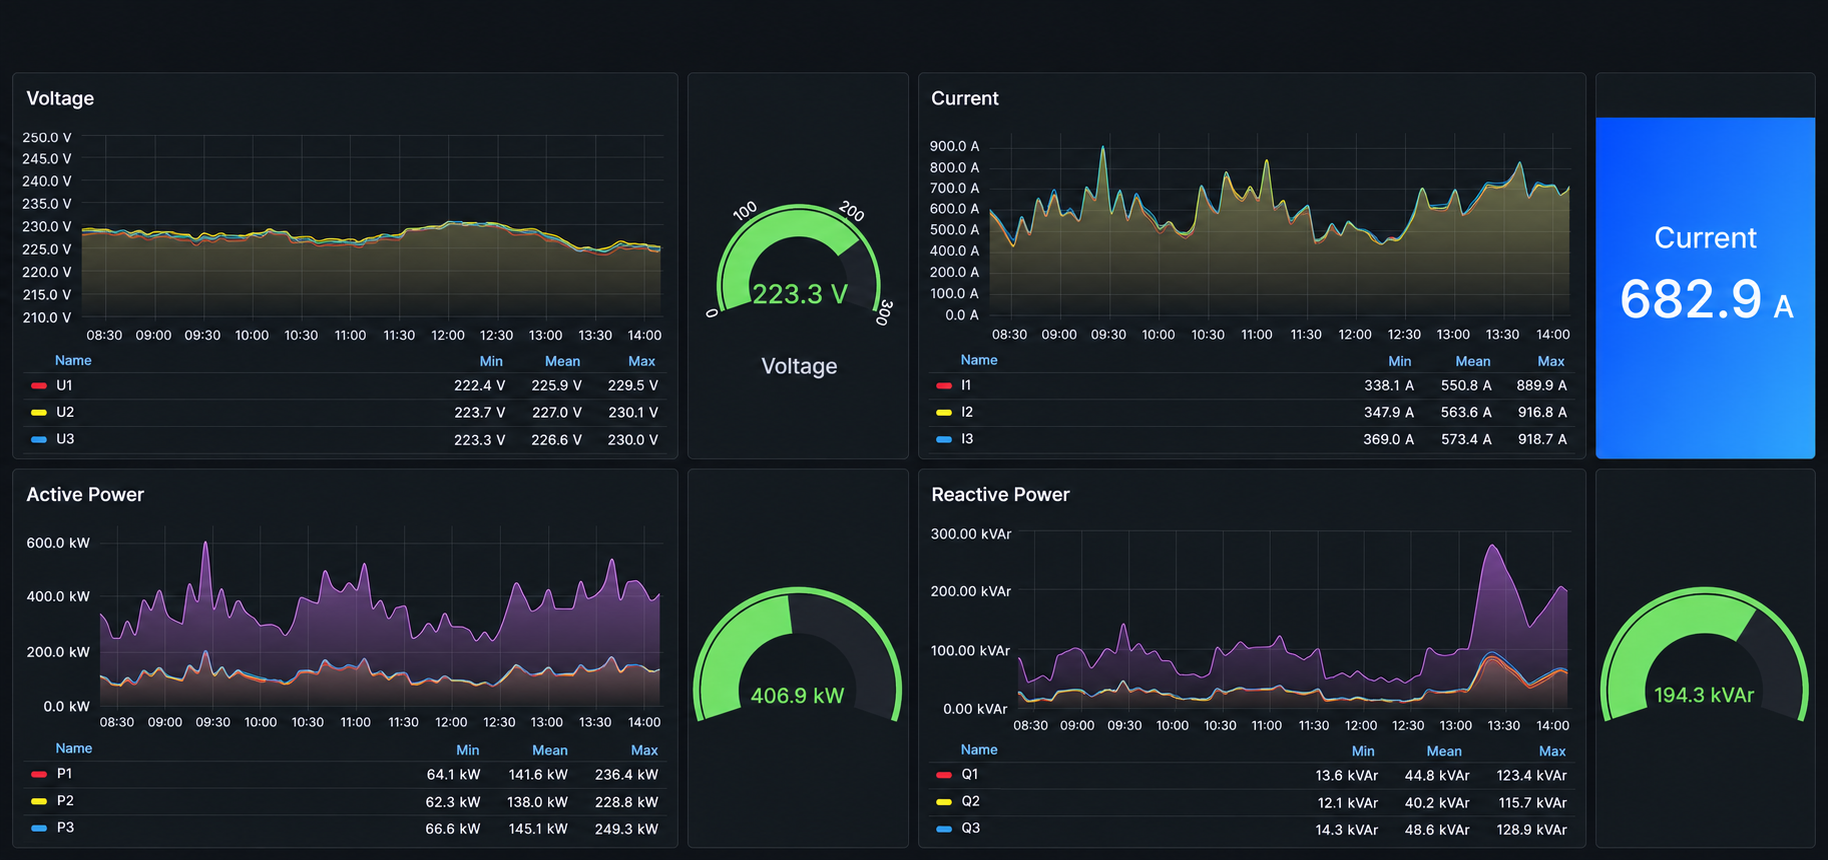Sort Reactive Power legend by Mean column
Viewport: 1828px width, 860px height.
1444,751
